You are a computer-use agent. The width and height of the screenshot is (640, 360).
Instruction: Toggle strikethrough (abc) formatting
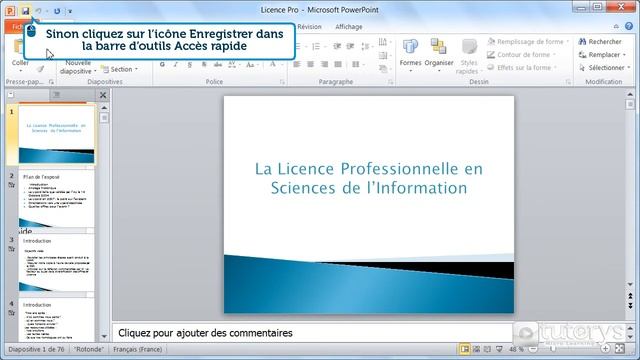[218, 64]
